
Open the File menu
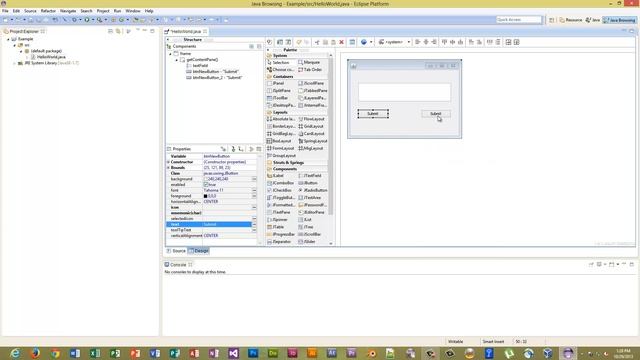5,11
